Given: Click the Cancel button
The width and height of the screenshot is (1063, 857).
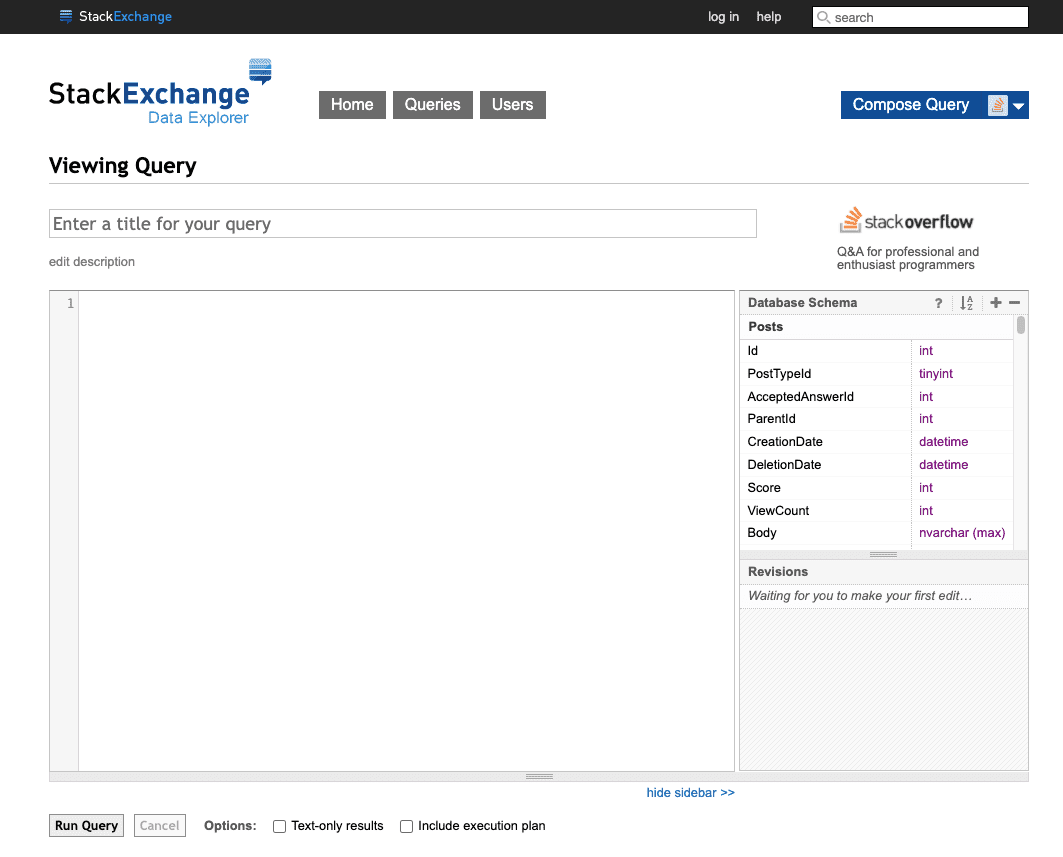Looking at the screenshot, I should [x=159, y=825].
